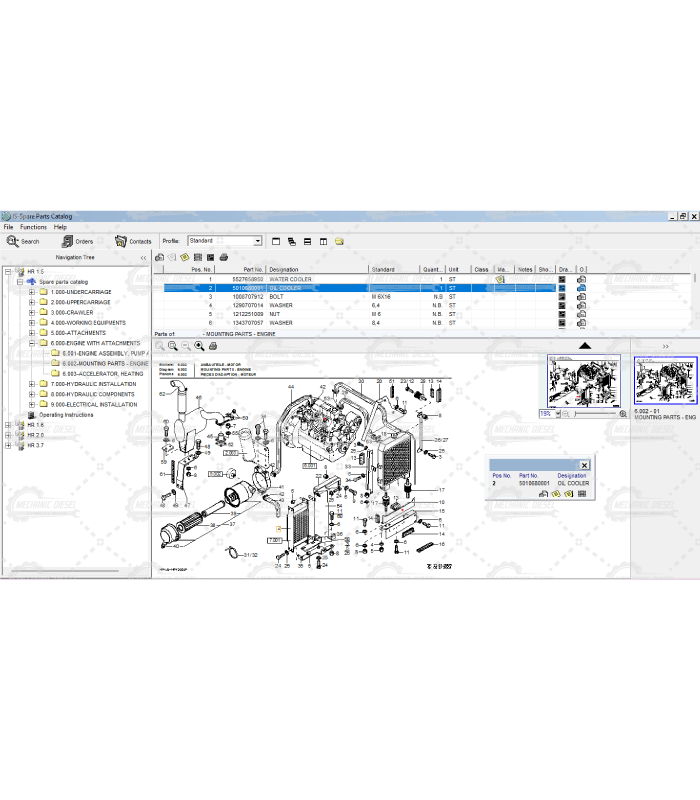Click the single-window layout icon next to Profile
Screen dimensions: 700x800
(276, 241)
